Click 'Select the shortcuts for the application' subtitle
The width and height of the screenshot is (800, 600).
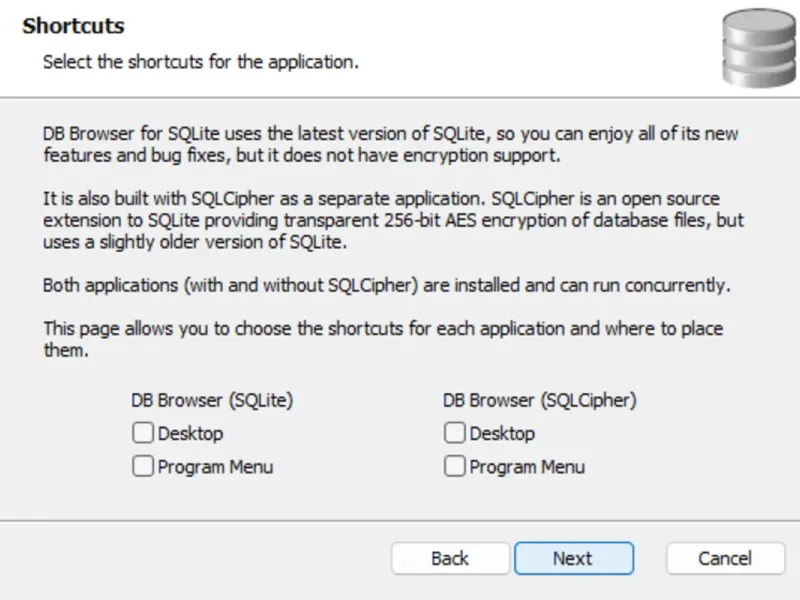(x=200, y=62)
